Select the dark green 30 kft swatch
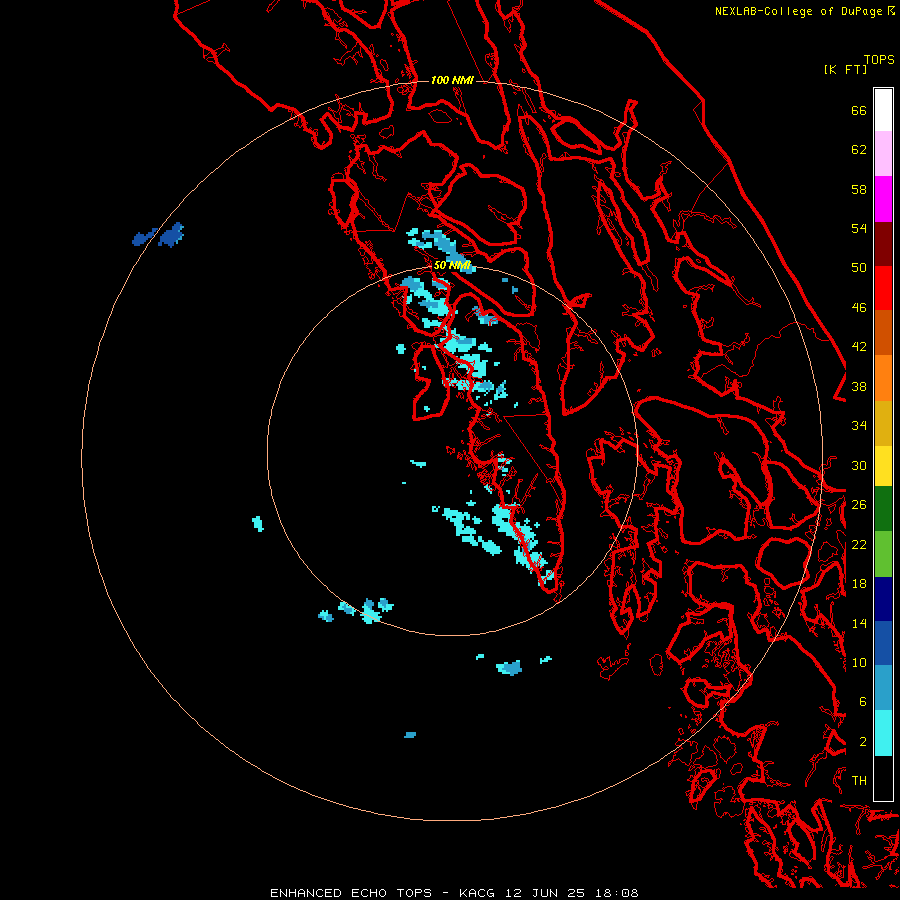900x900 pixels. (x=883, y=509)
